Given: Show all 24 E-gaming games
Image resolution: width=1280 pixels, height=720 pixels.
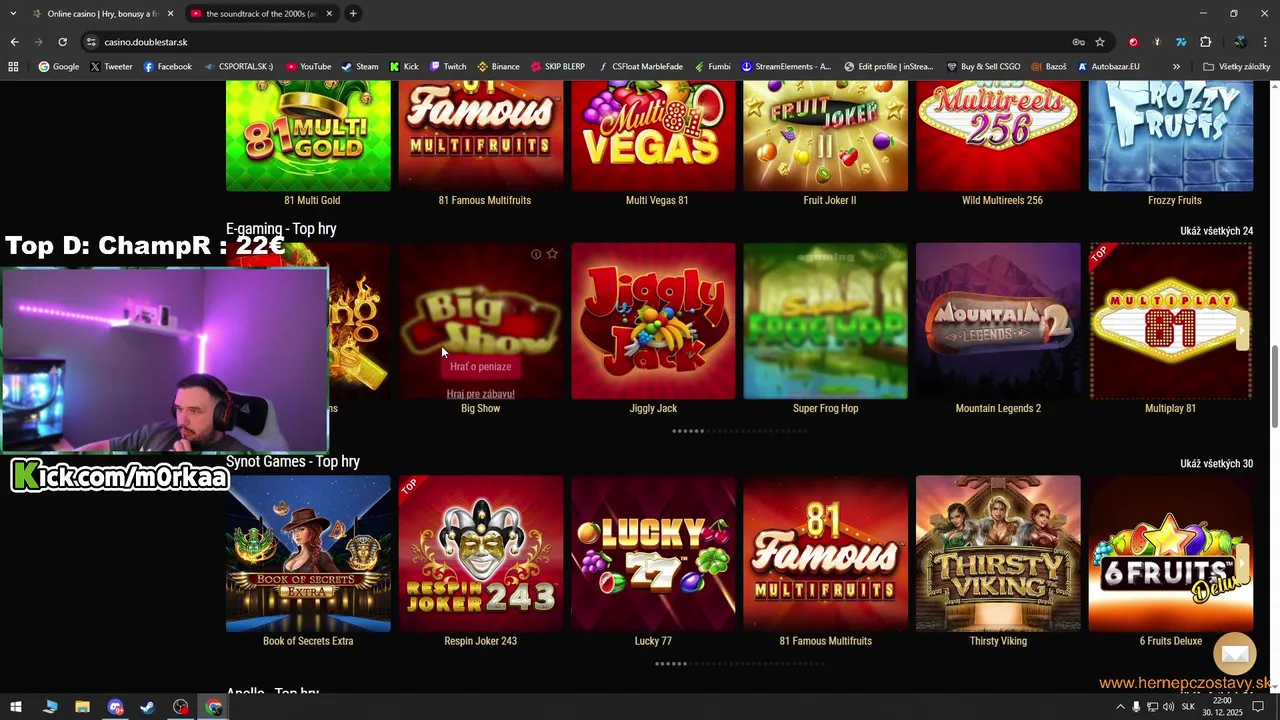Looking at the screenshot, I should (x=1216, y=231).
